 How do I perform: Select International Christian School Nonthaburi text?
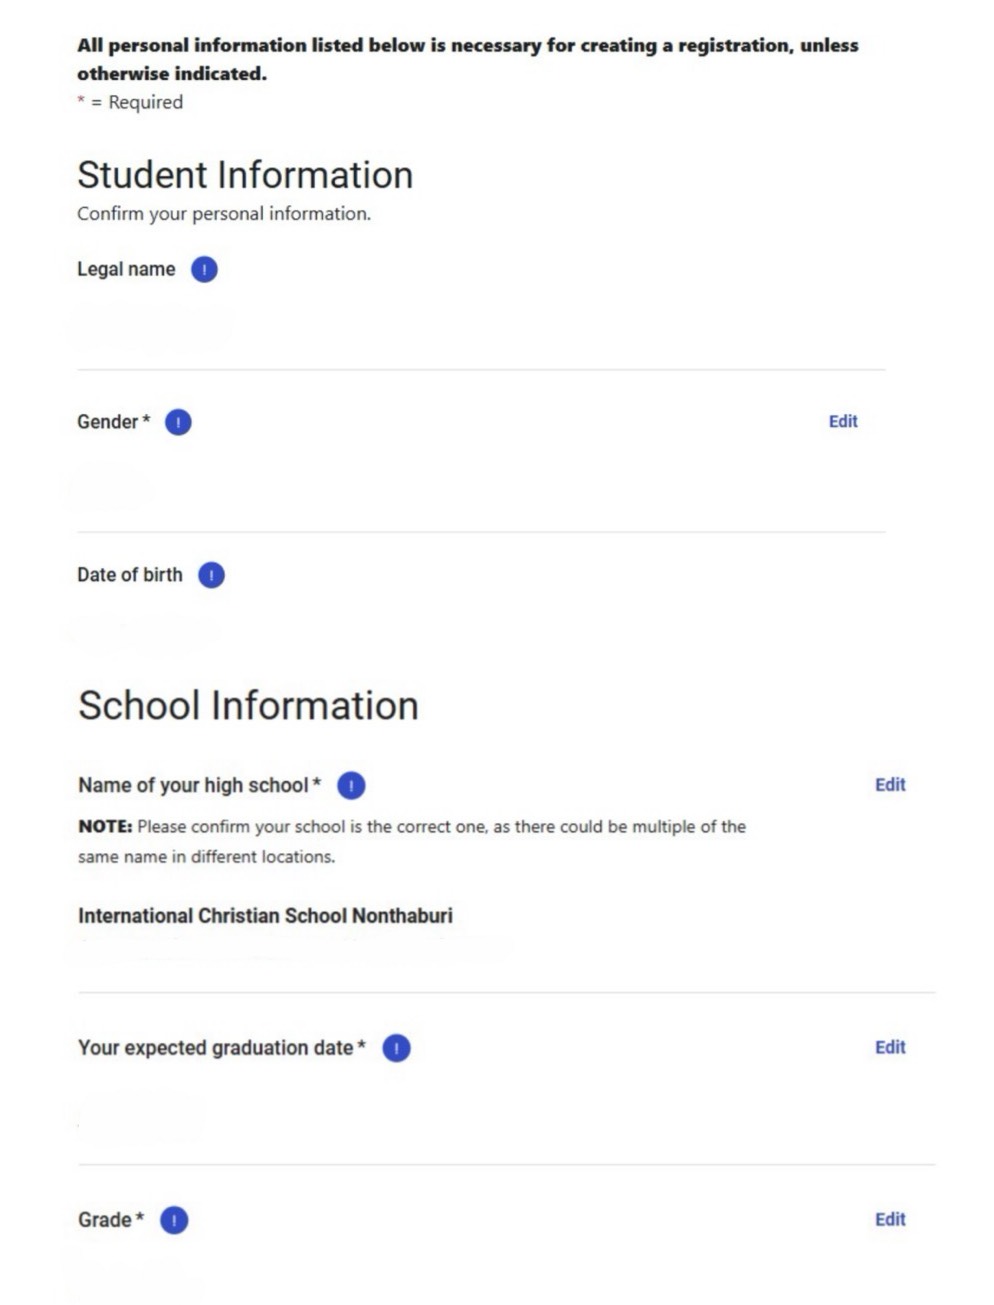(265, 916)
